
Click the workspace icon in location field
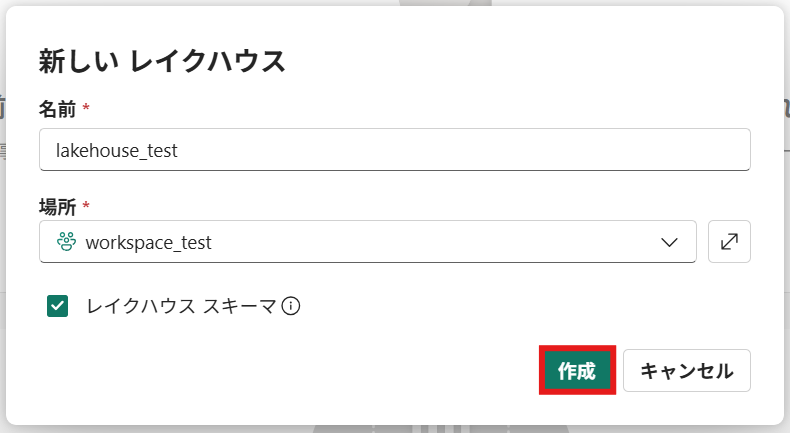tap(67, 242)
